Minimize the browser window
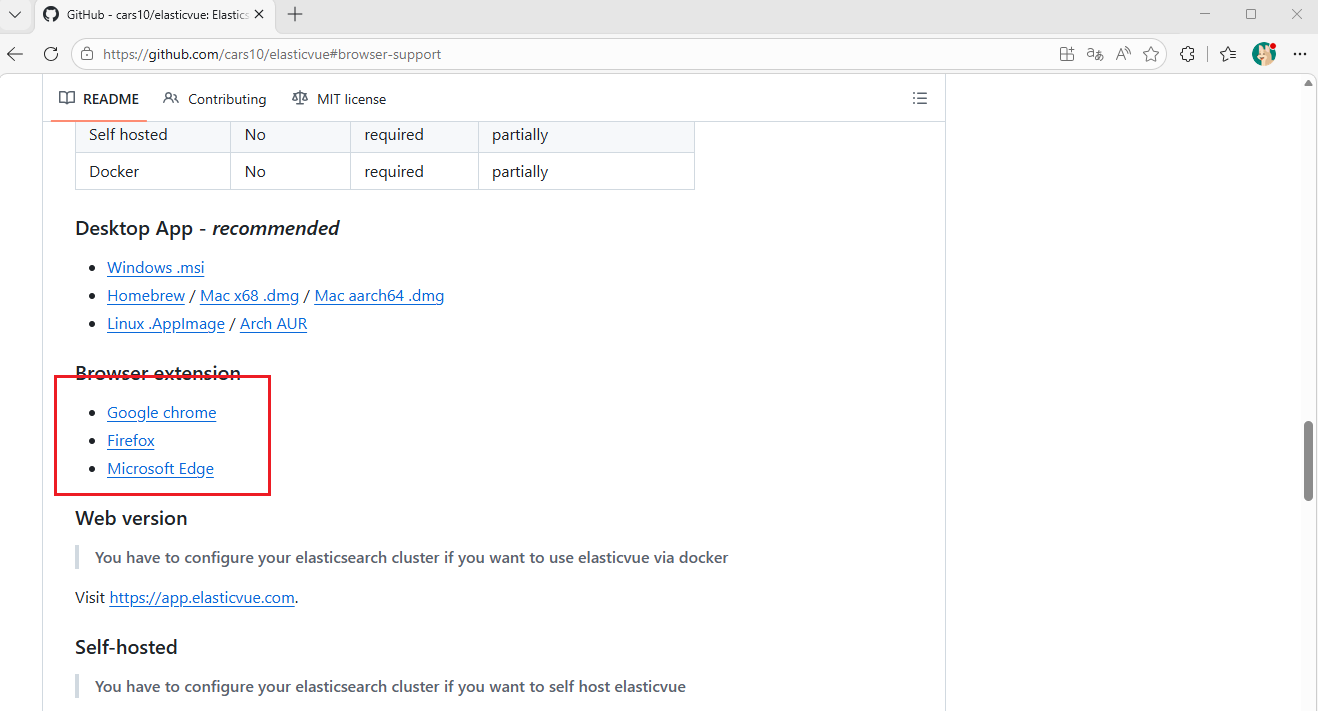The height and width of the screenshot is (711, 1318). pyautogui.click(x=1204, y=15)
